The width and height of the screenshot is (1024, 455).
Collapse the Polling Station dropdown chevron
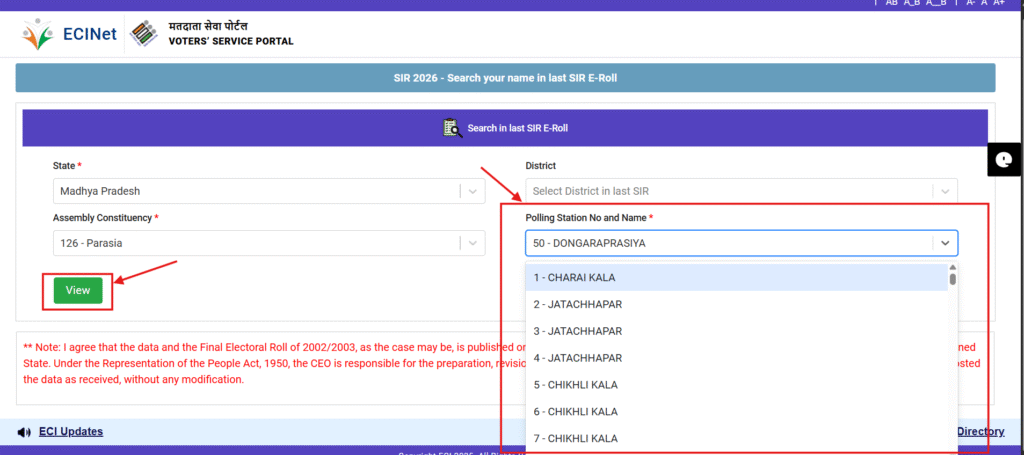[x=943, y=242]
